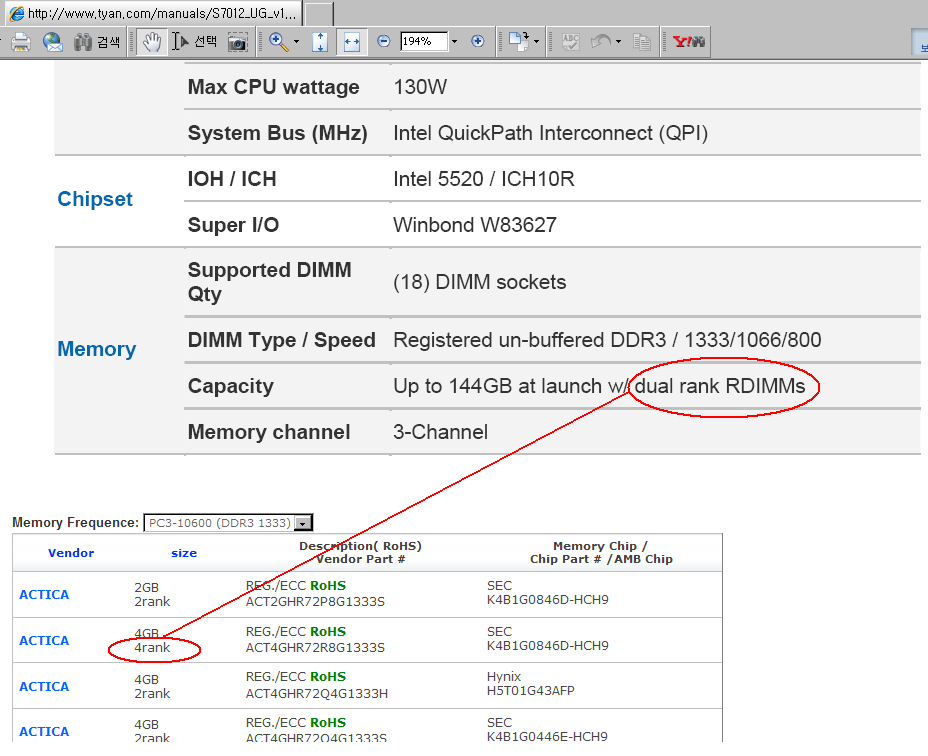Sort by the size column header
The image size is (928, 756).
click(x=184, y=553)
